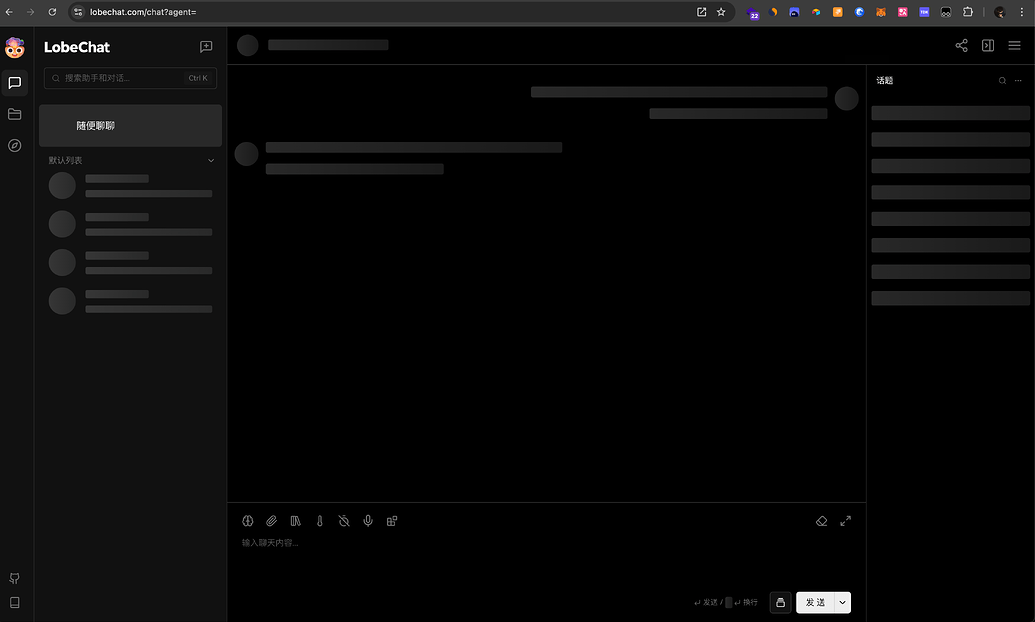Open the send options dropdown arrow

[x=842, y=602]
